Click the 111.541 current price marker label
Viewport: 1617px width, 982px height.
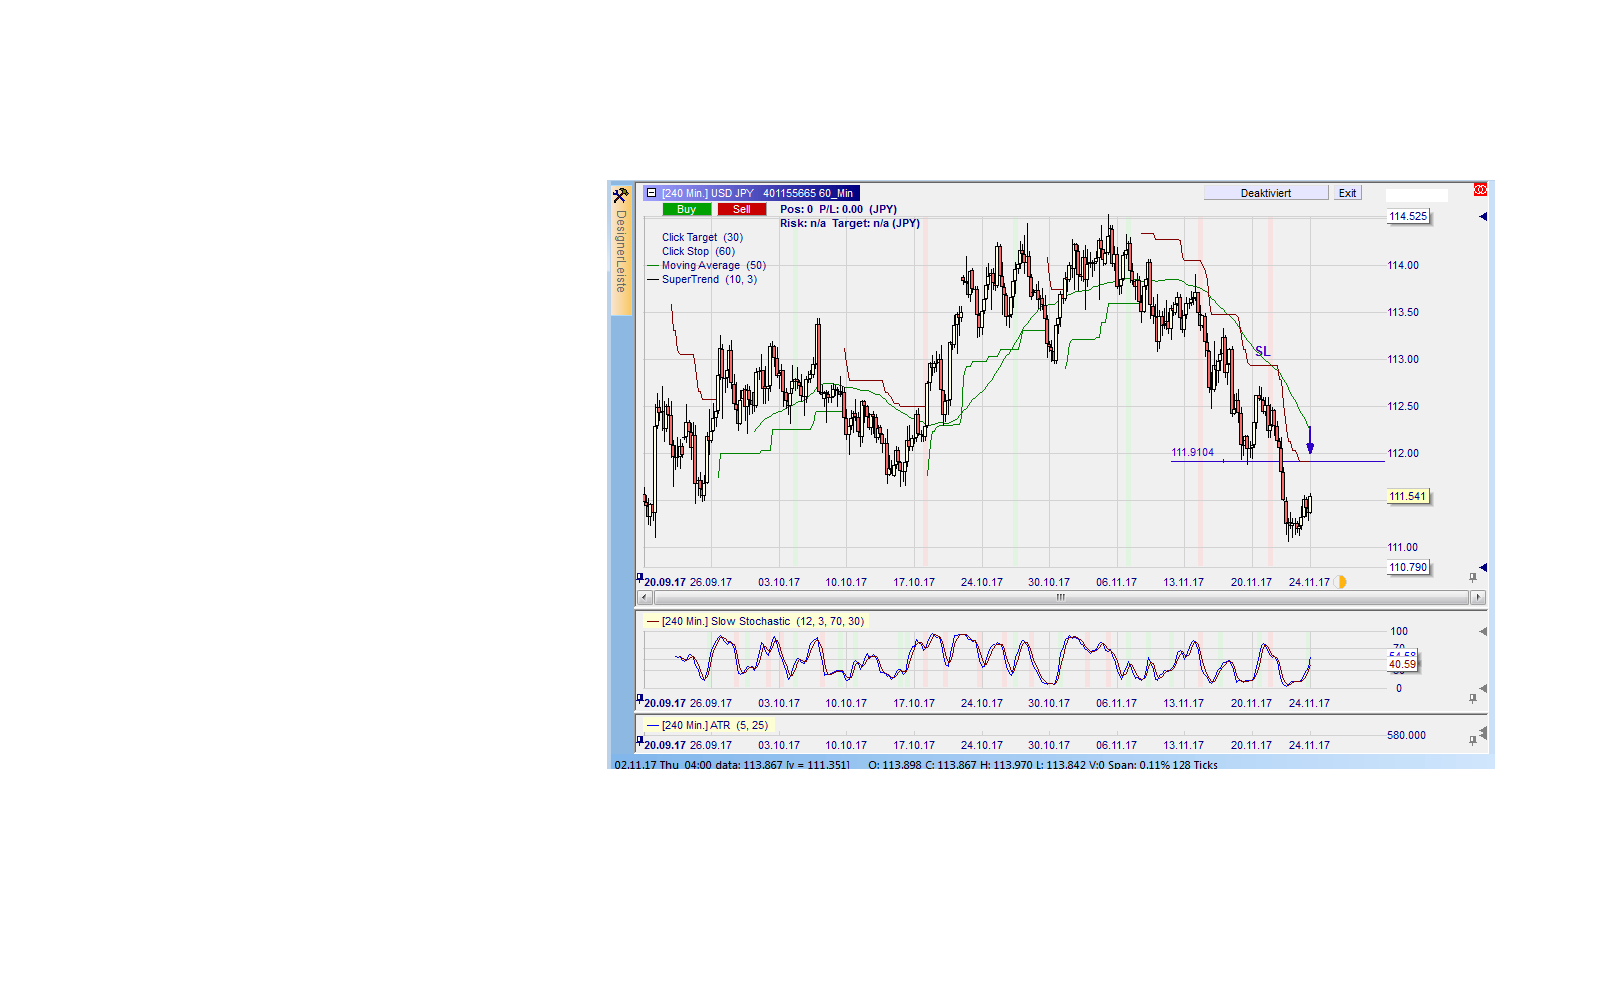1408,496
